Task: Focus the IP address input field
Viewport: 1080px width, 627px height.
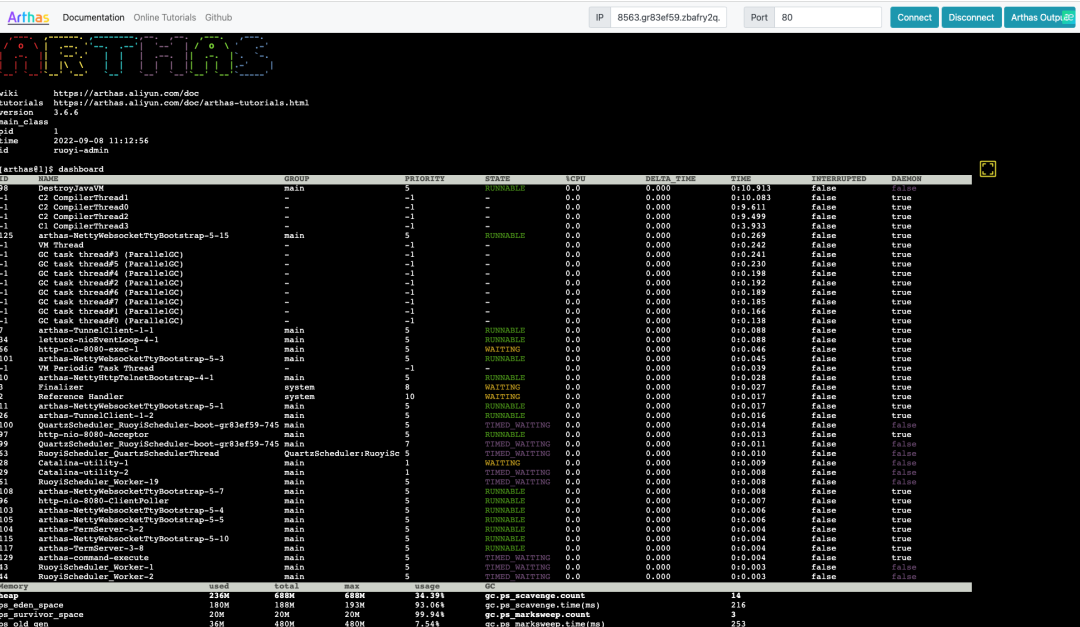Action: [x=668, y=17]
